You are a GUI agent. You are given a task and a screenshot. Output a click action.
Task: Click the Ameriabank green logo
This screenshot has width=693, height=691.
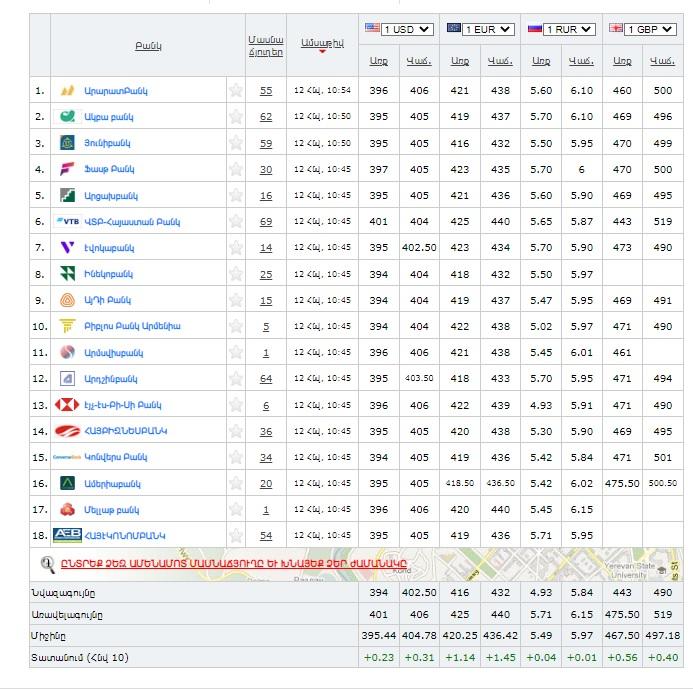[x=68, y=483]
